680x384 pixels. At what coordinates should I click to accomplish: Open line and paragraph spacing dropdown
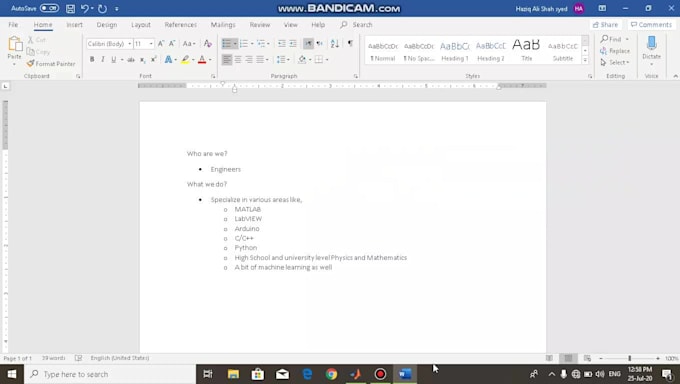tap(283, 59)
